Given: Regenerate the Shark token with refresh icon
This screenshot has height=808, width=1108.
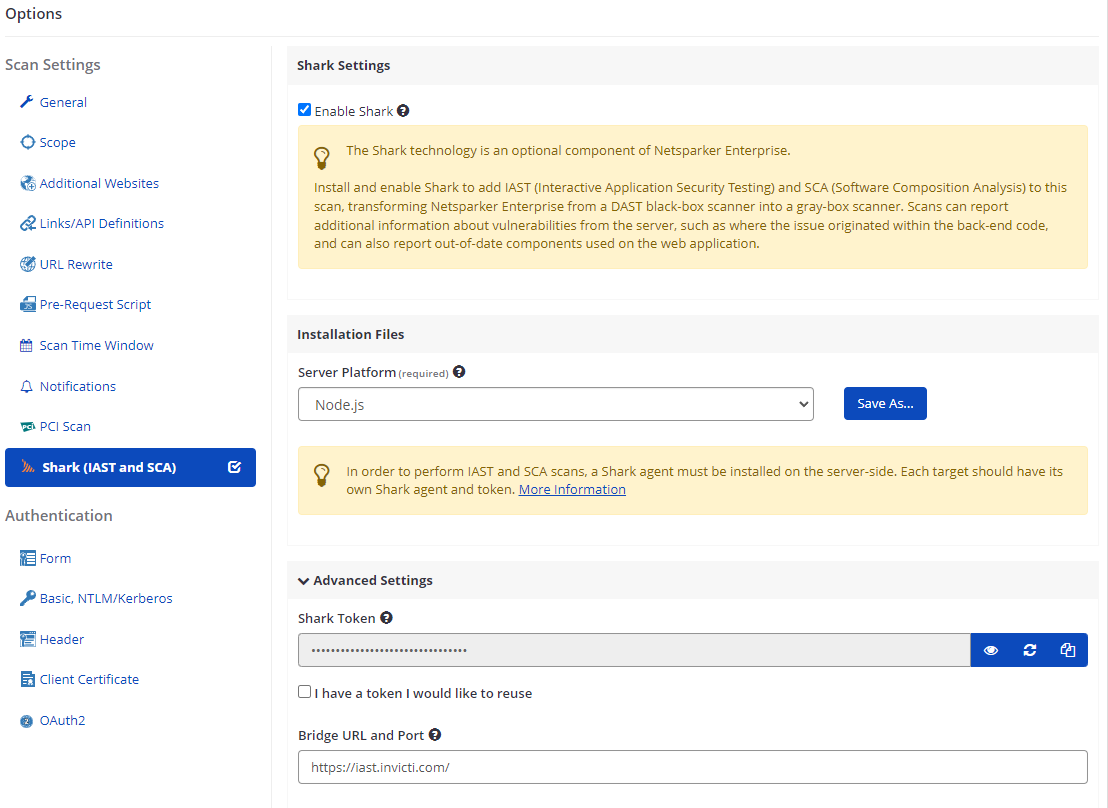Looking at the screenshot, I should [1030, 650].
